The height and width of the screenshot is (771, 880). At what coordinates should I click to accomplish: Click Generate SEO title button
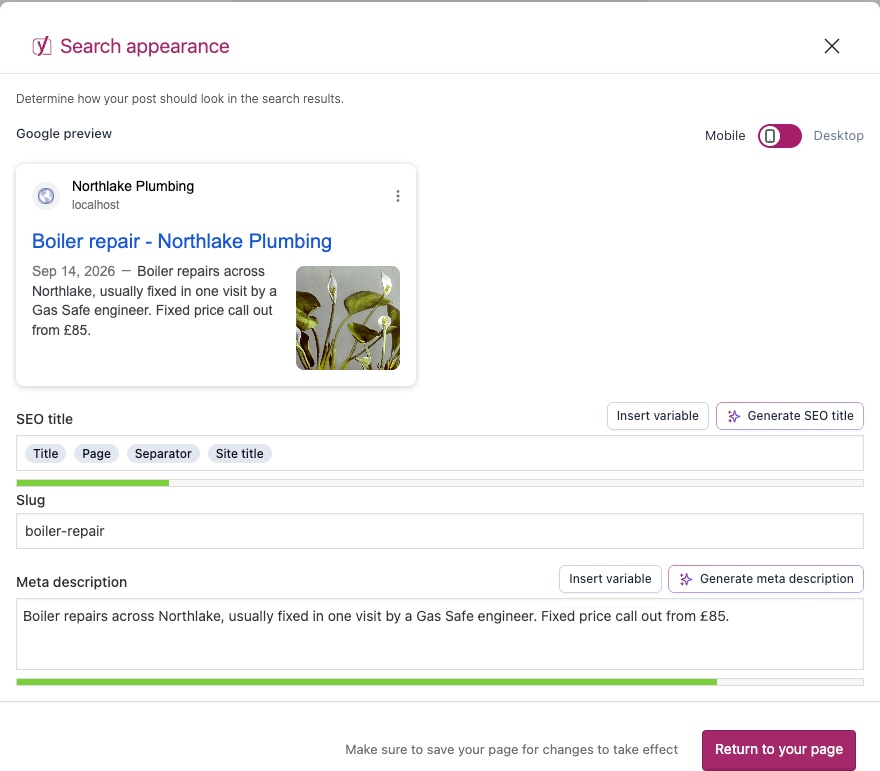tap(790, 416)
